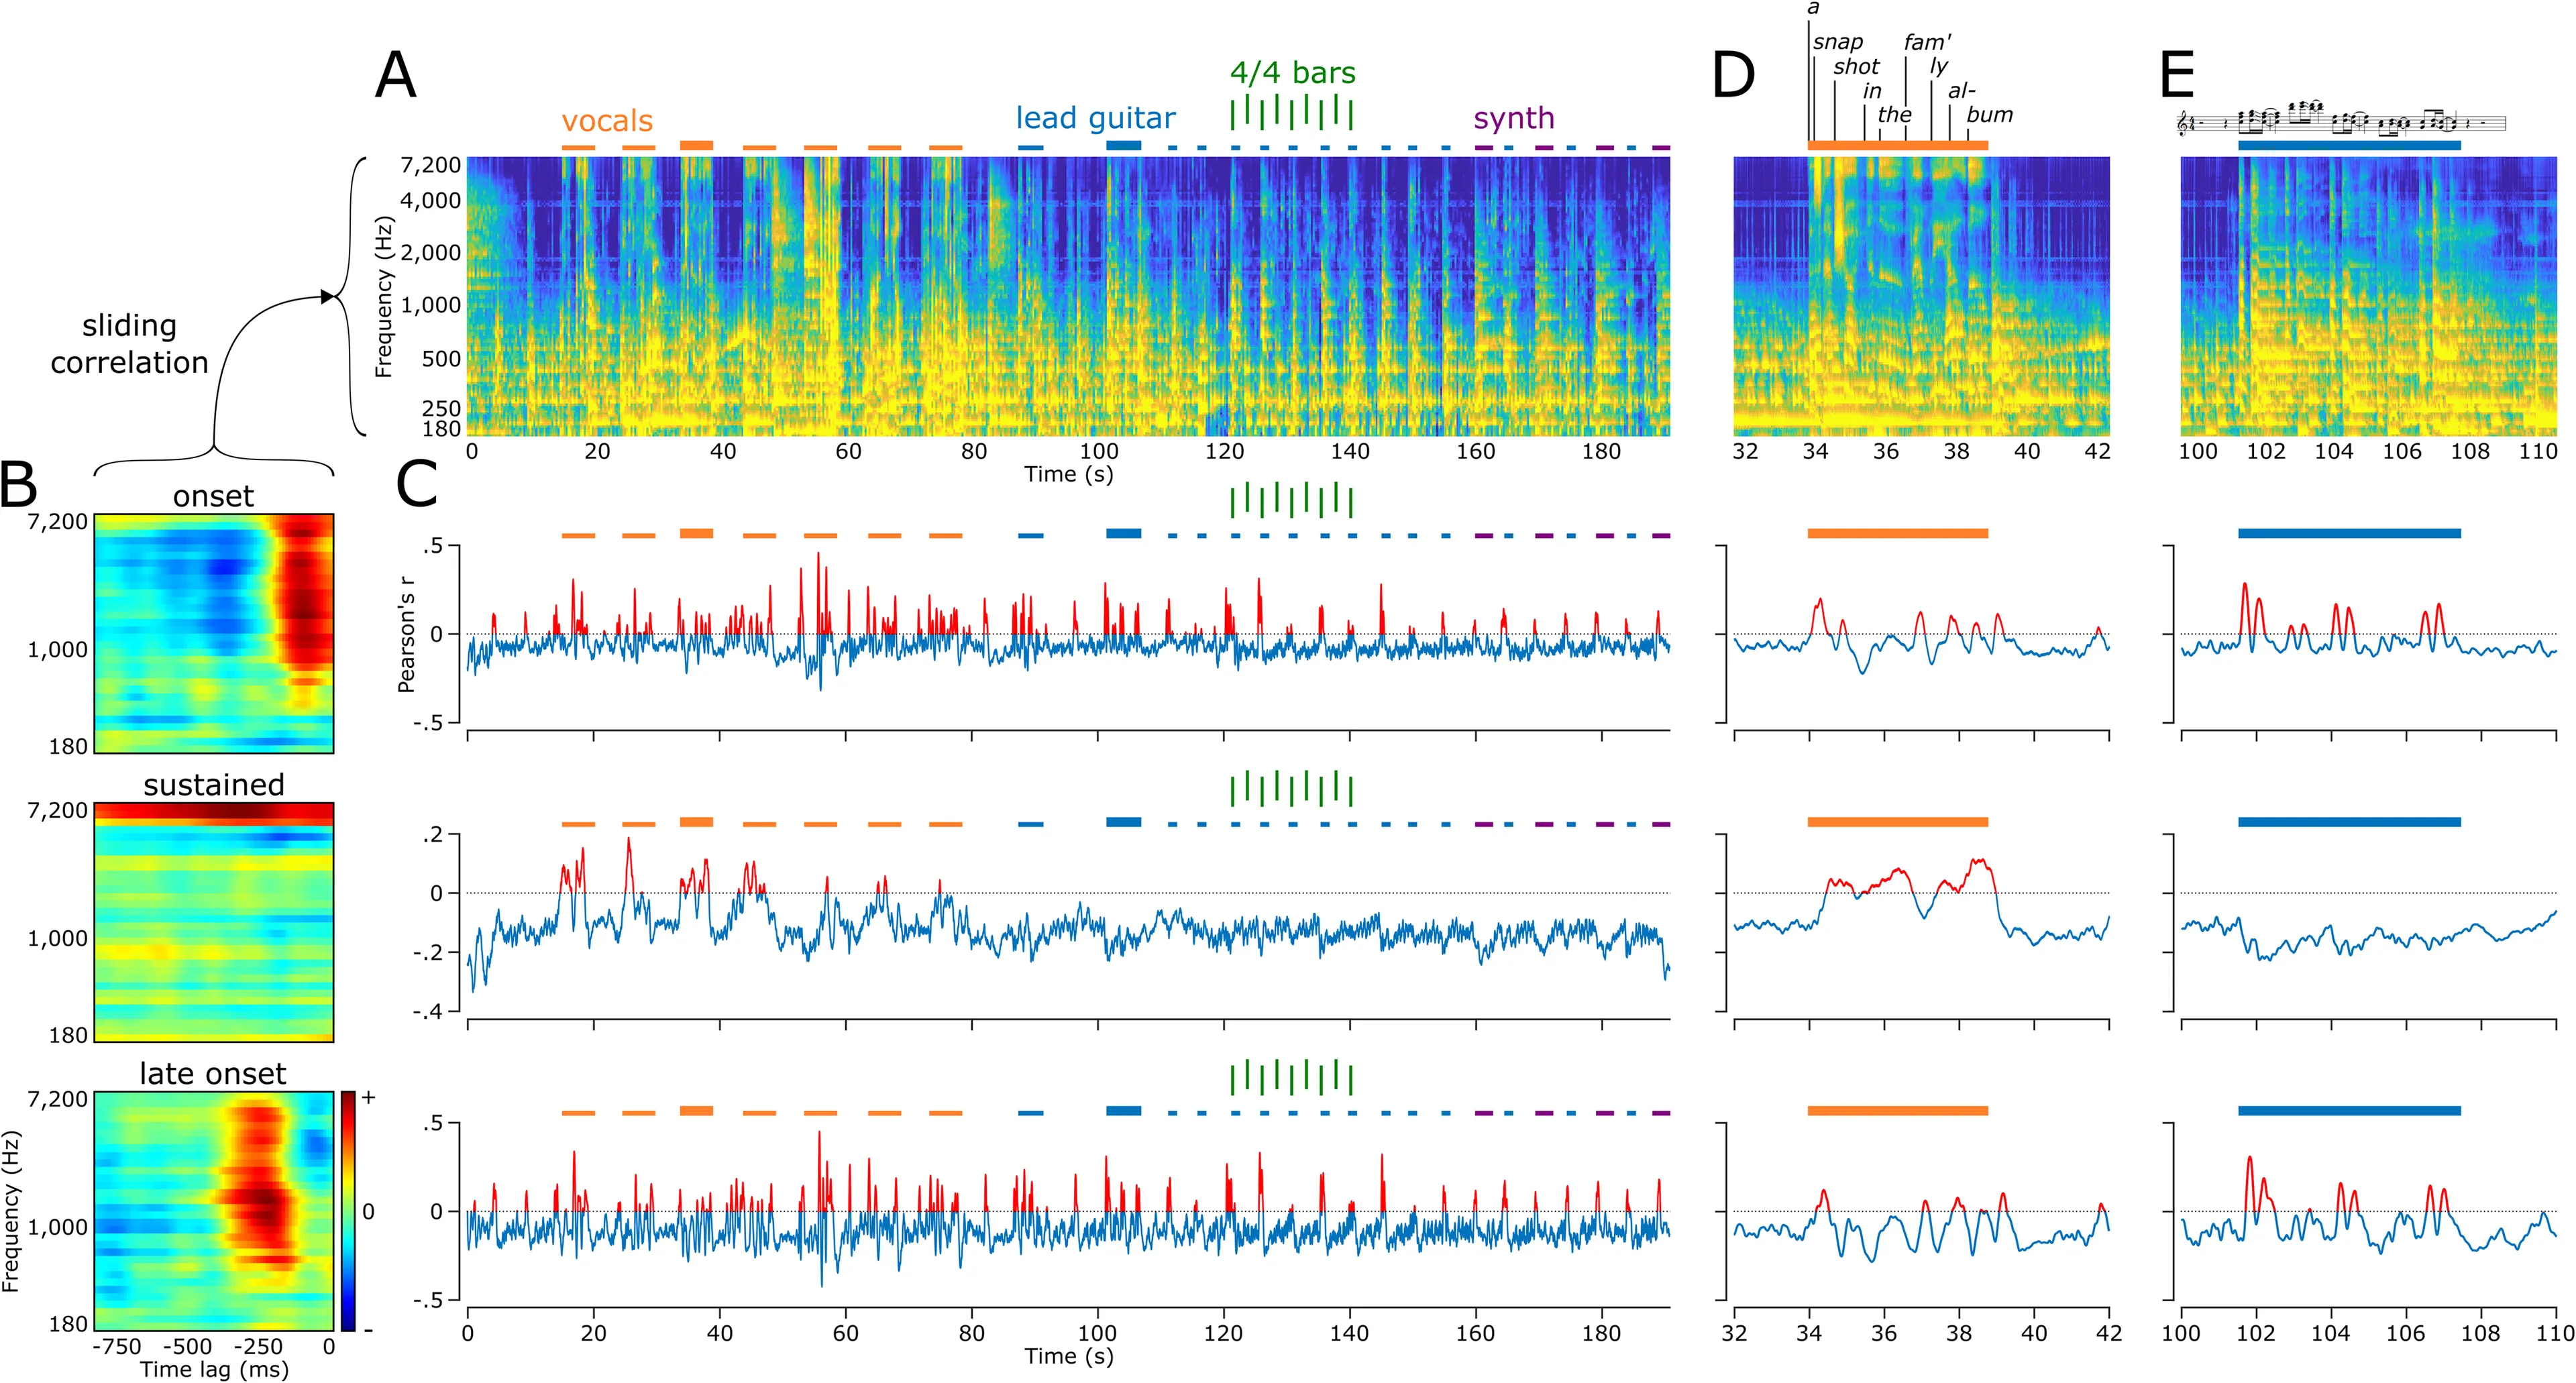Click the 'sliding correlation' text

click(129, 344)
